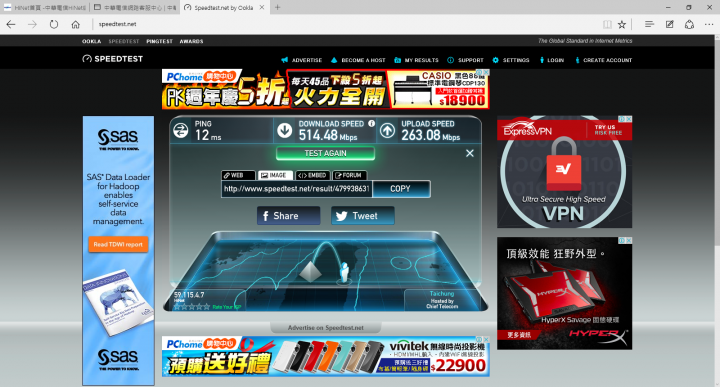720x387 pixels.
Task: Click the ping arrows icon
Action: (x=180, y=130)
